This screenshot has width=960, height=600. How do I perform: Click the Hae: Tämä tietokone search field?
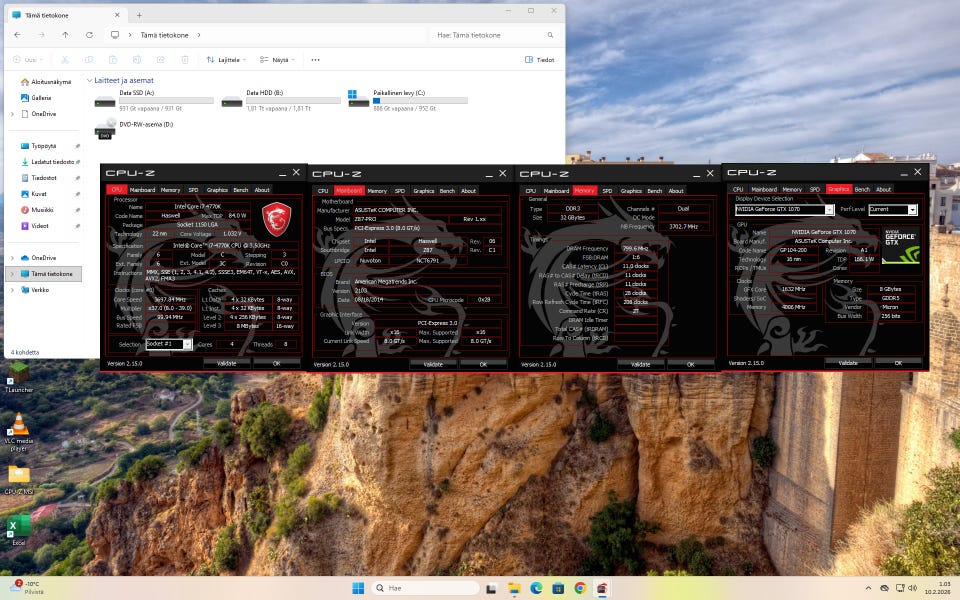(x=495, y=35)
